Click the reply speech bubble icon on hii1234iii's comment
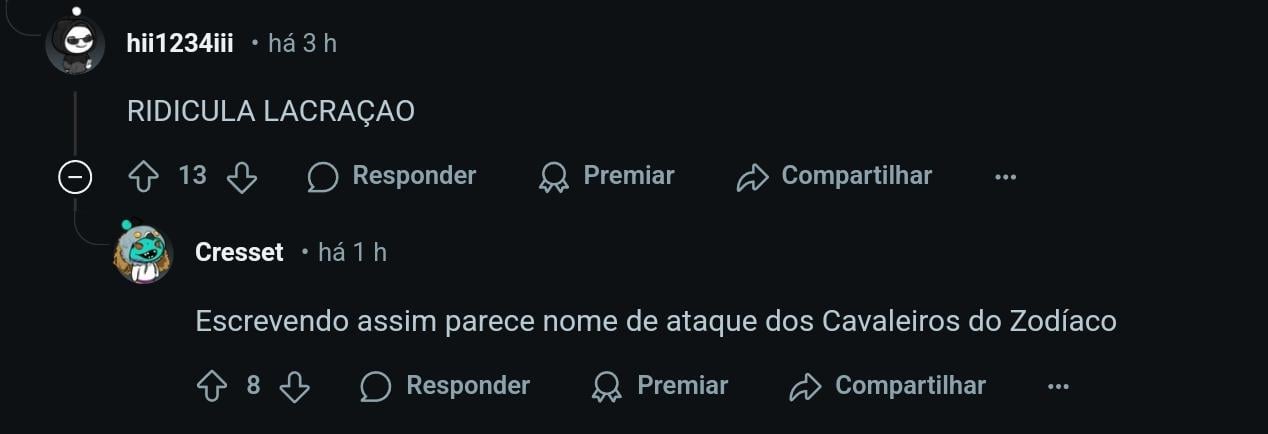The image size is (1268, 434). tap(322, 177)
